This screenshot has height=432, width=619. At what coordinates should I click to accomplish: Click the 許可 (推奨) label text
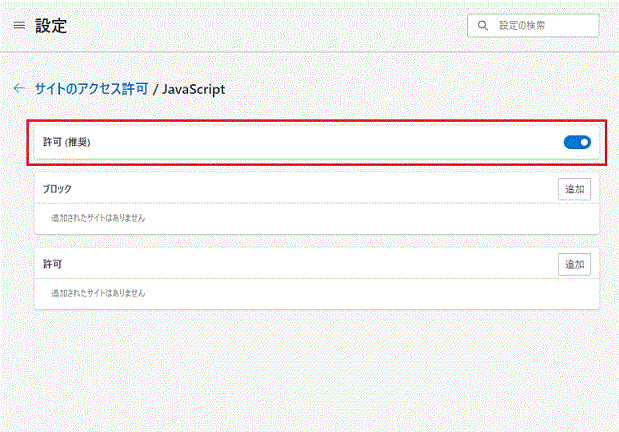point(66,142)
